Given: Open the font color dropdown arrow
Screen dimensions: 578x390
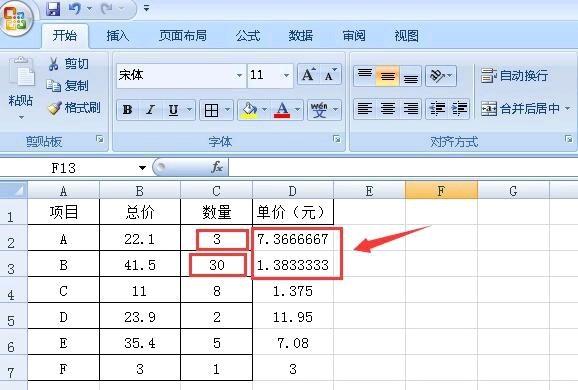Looking at the screenshot, I should click(297, 109).
